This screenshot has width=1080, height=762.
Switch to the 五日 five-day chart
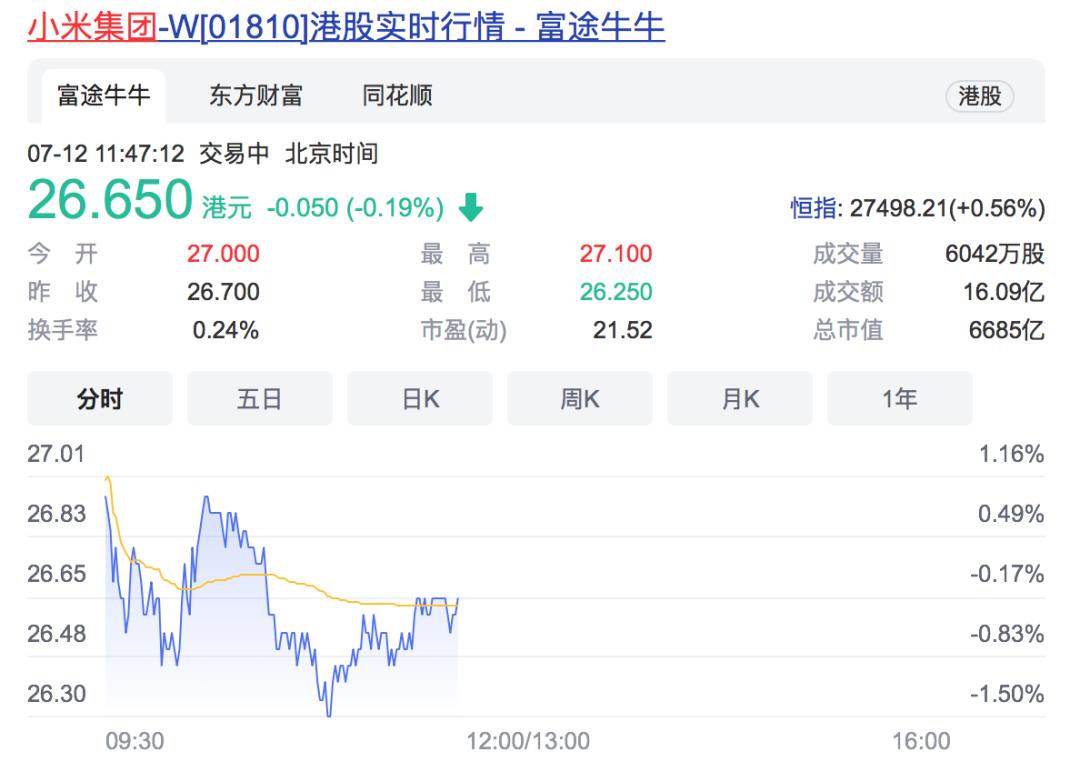(x=260, y=397)
